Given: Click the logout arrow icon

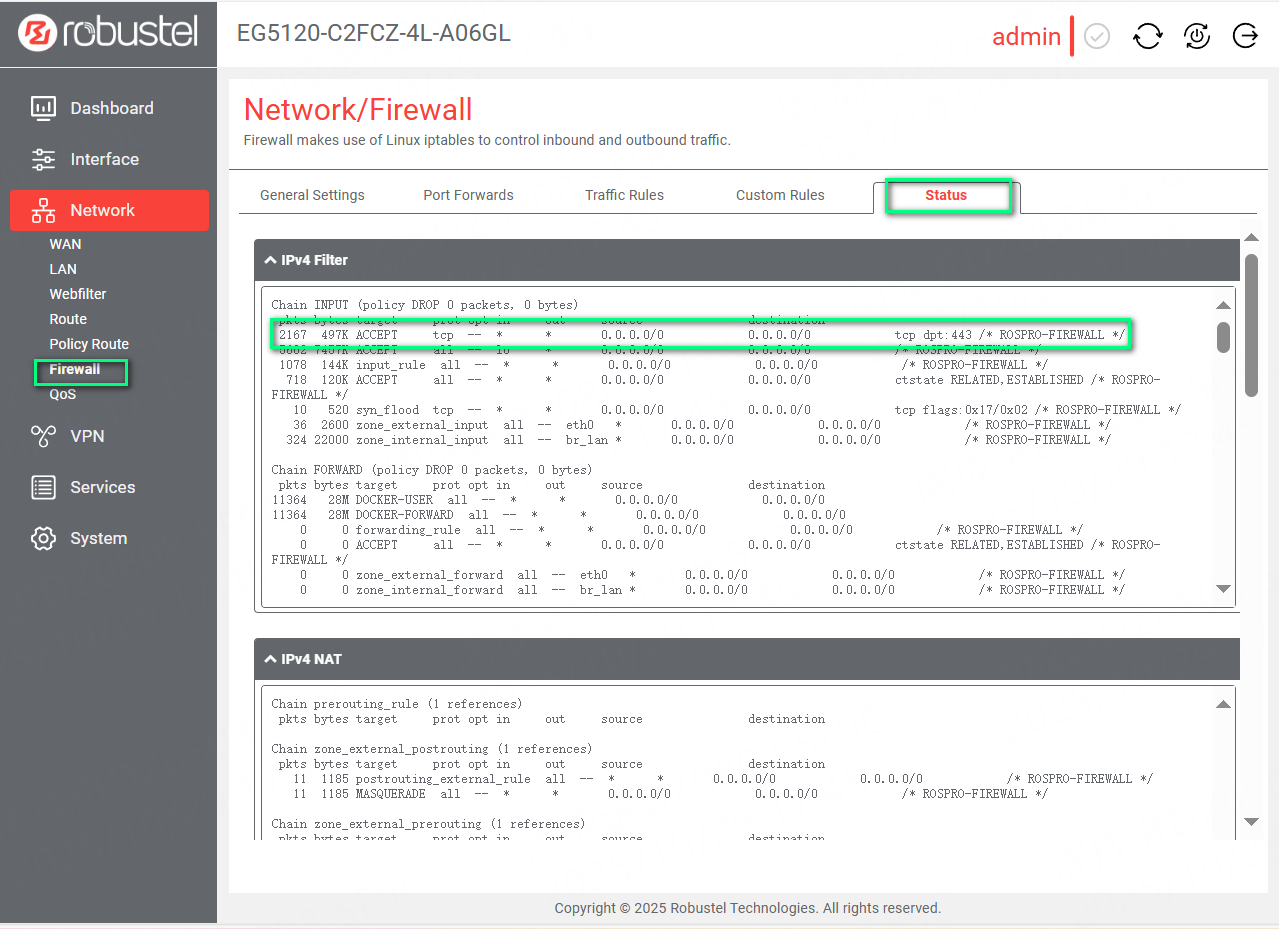Looking at the screenshot, I should coord(1245,37).
